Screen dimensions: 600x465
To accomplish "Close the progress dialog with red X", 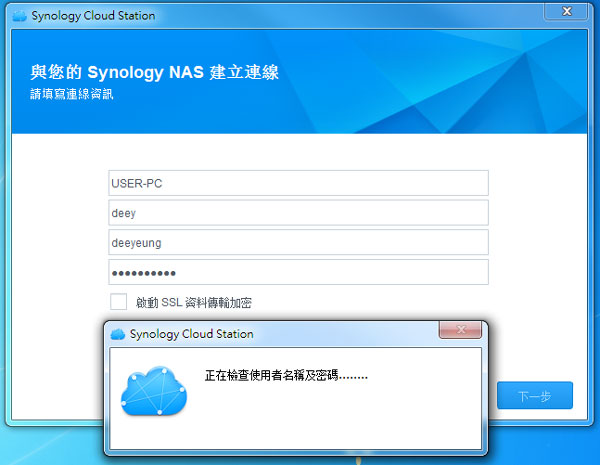I will pos(460,329).
